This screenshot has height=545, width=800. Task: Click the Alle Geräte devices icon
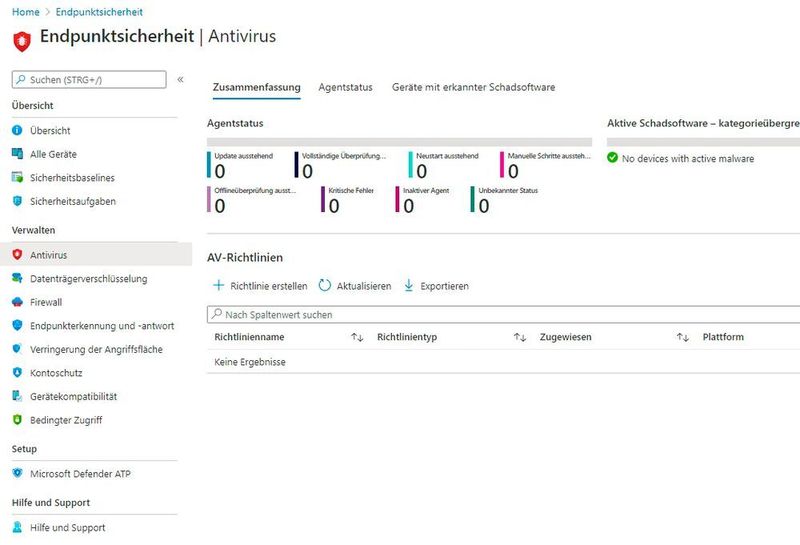click(x=17, y=154)
